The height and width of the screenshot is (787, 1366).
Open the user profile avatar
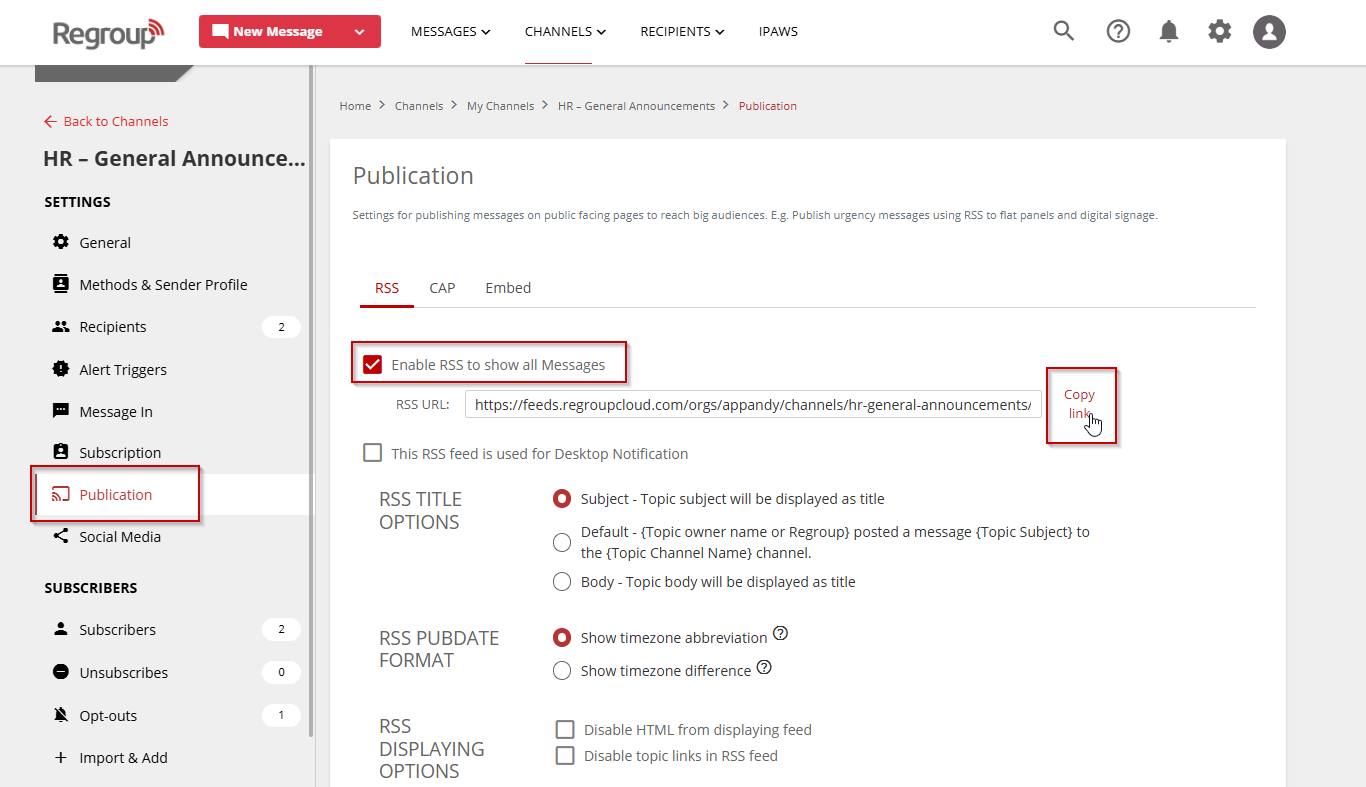click(1270, 31)
